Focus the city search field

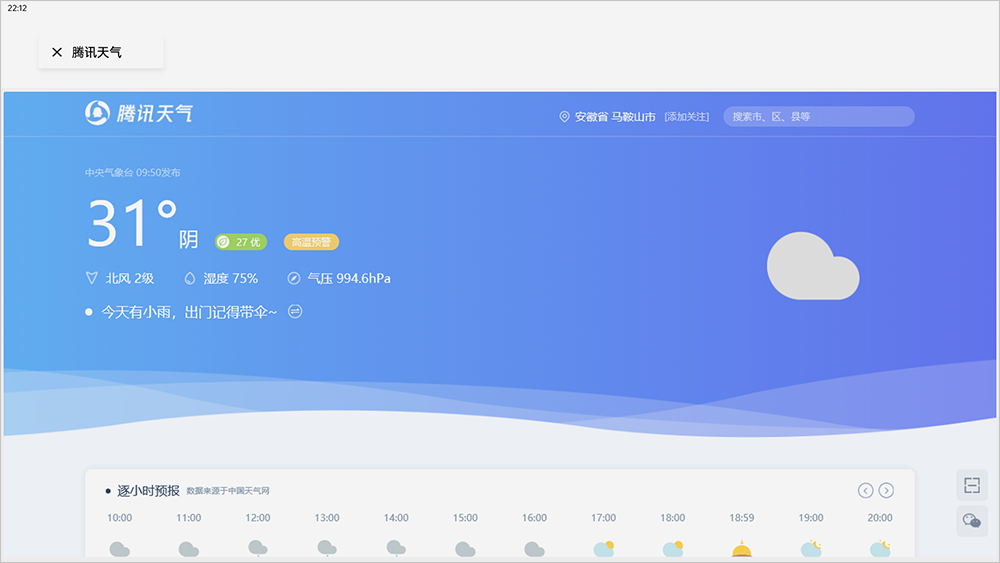(x=818, y=117)
